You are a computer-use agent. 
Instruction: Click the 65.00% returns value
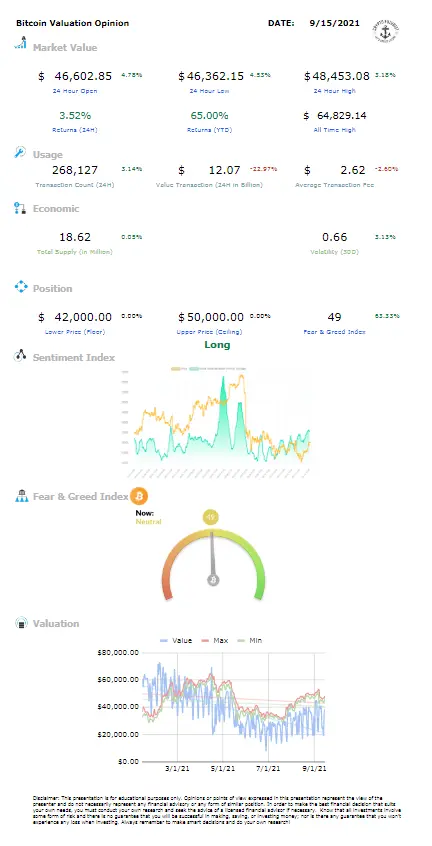209,115
